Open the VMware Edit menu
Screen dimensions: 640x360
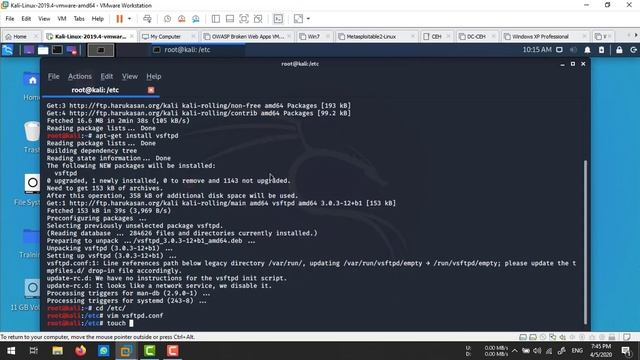coord(26,19)
